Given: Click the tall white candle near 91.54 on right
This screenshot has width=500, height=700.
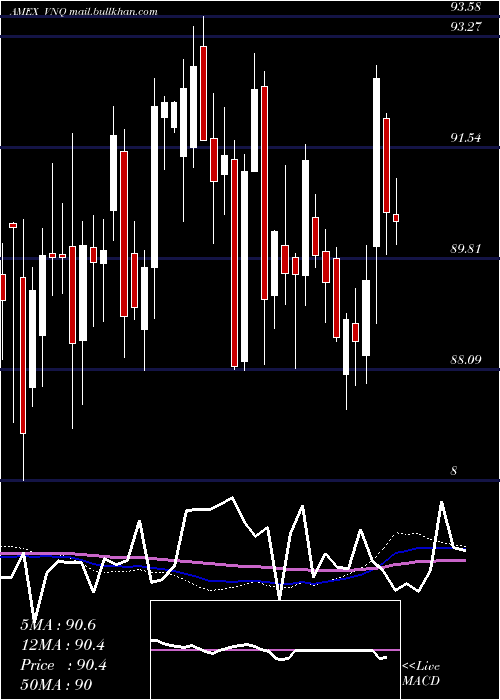Looking at the screenshot, I should [376, 162].
